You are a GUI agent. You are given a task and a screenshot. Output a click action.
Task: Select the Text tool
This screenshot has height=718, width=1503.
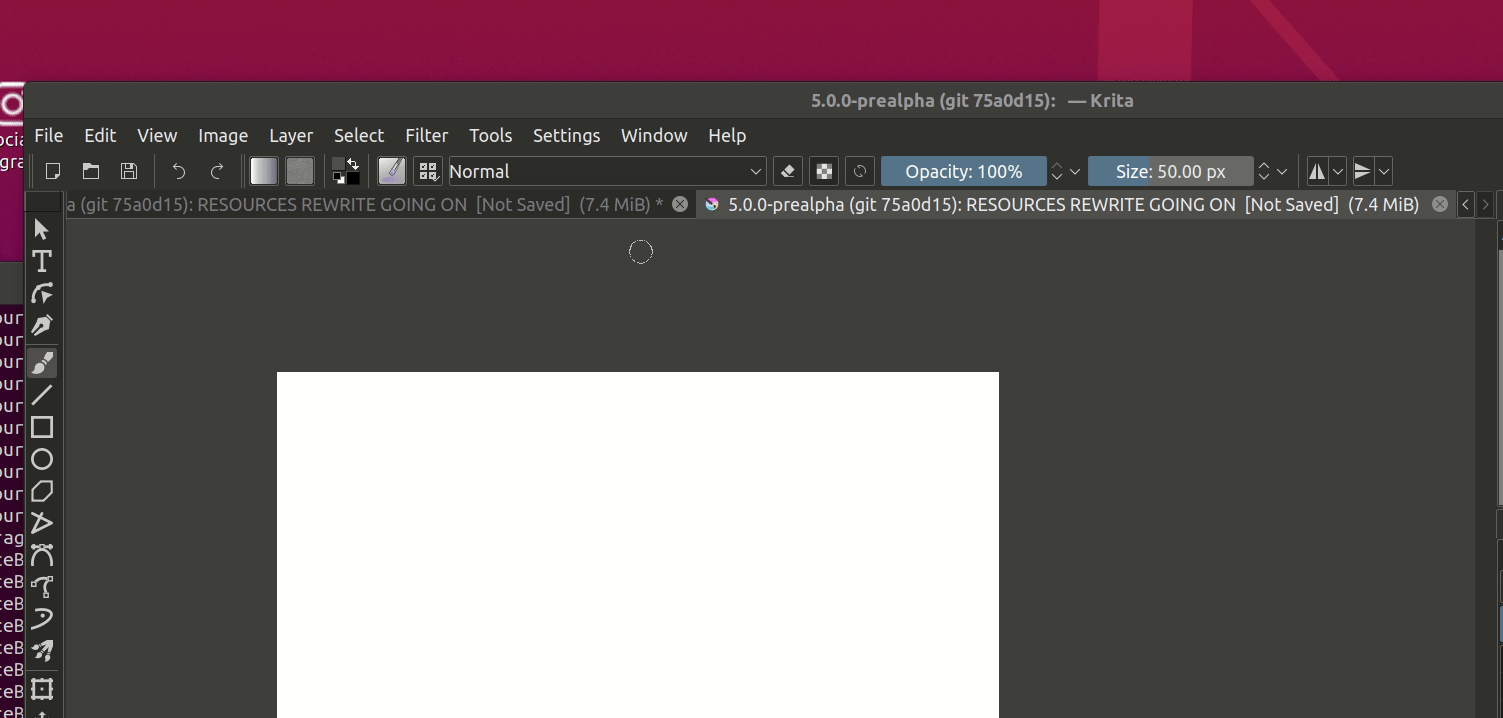42,261
